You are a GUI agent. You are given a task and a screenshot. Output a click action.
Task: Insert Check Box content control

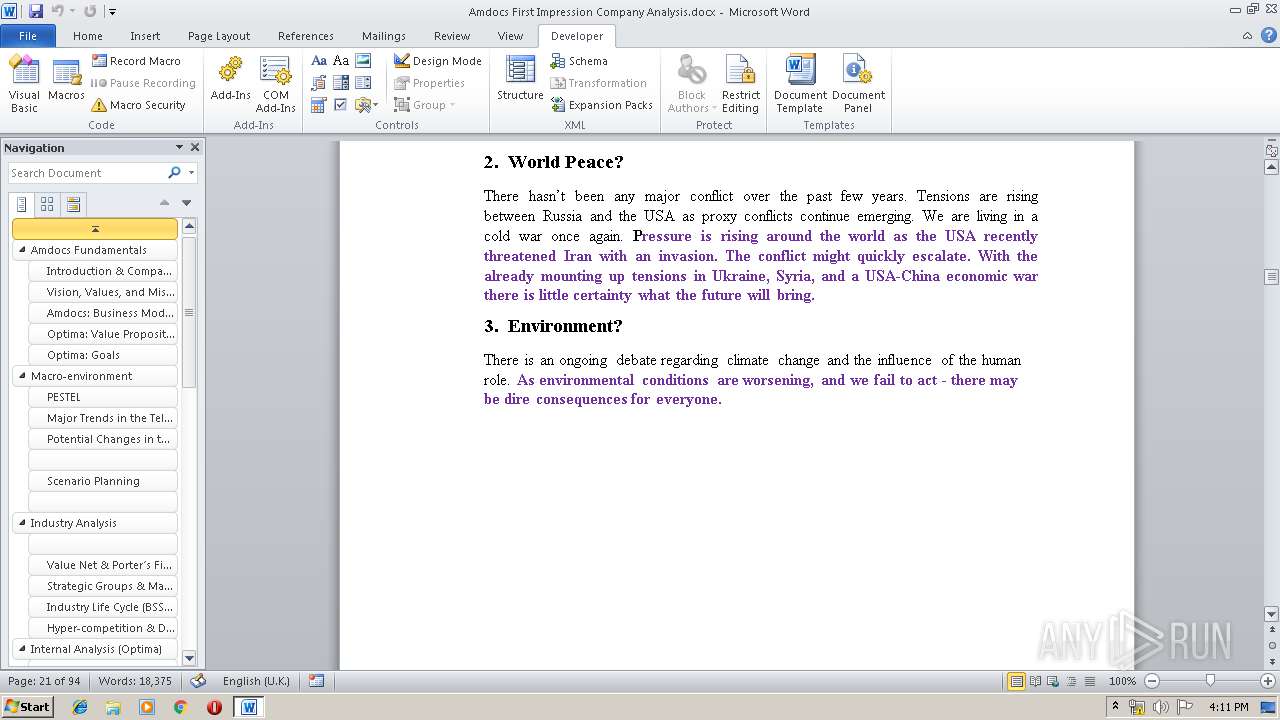click(x=341, y=105)
